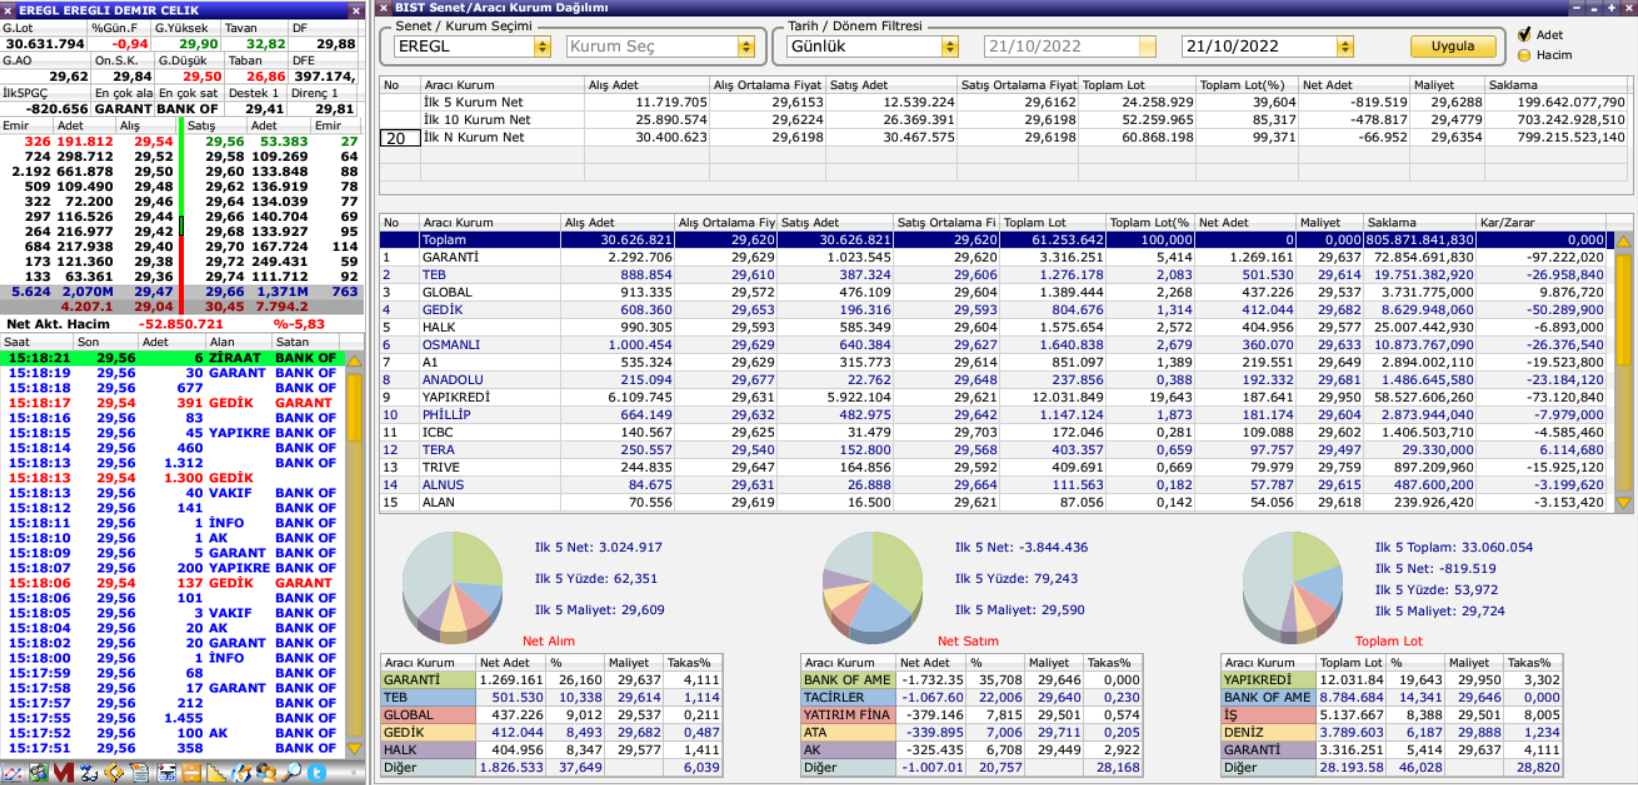Select the İlk 5 Kurum Net row
The width and height of the screenshot is (1638, 785).
(x=1004, y=102)
